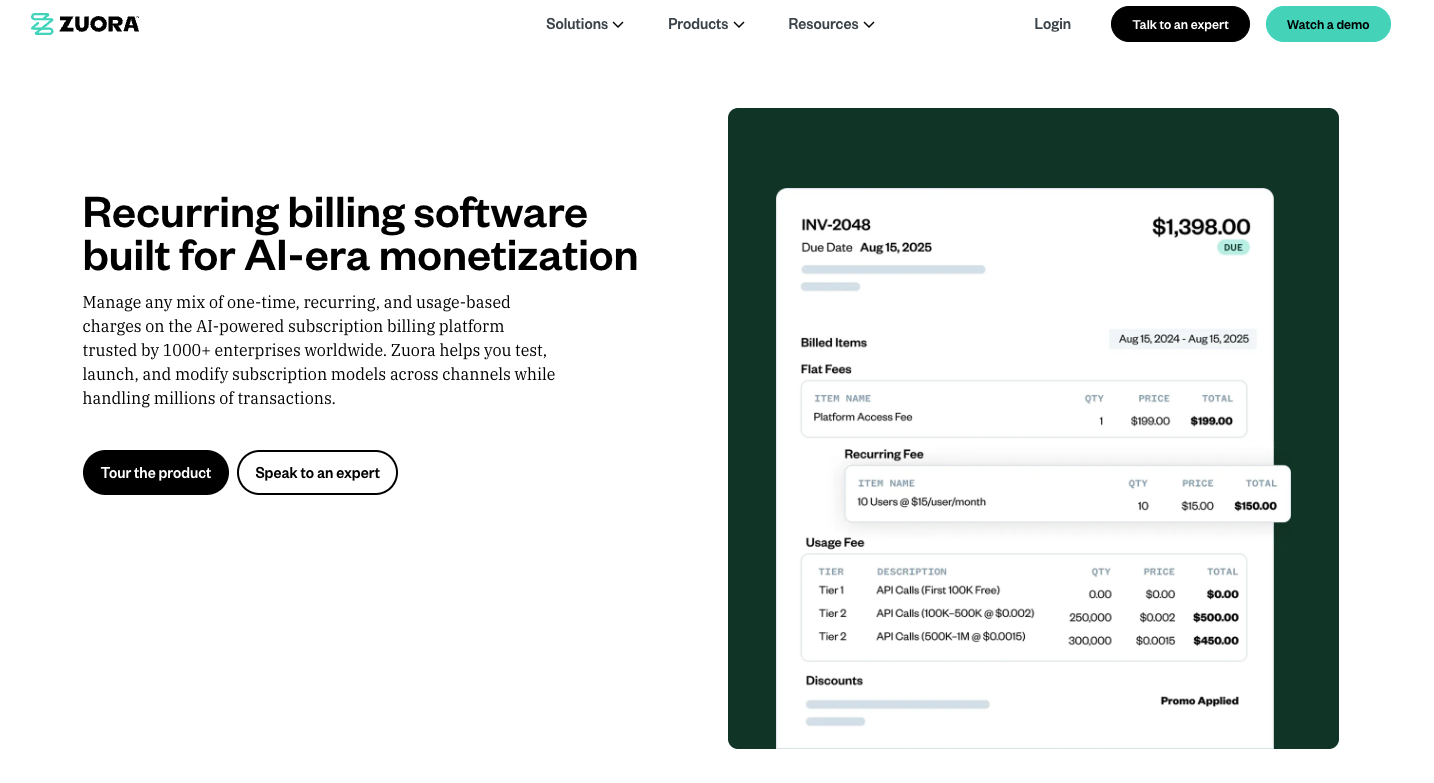The image size is (1434, 783).
Task: Click the Zuora logo
Action: coord(85,24)
